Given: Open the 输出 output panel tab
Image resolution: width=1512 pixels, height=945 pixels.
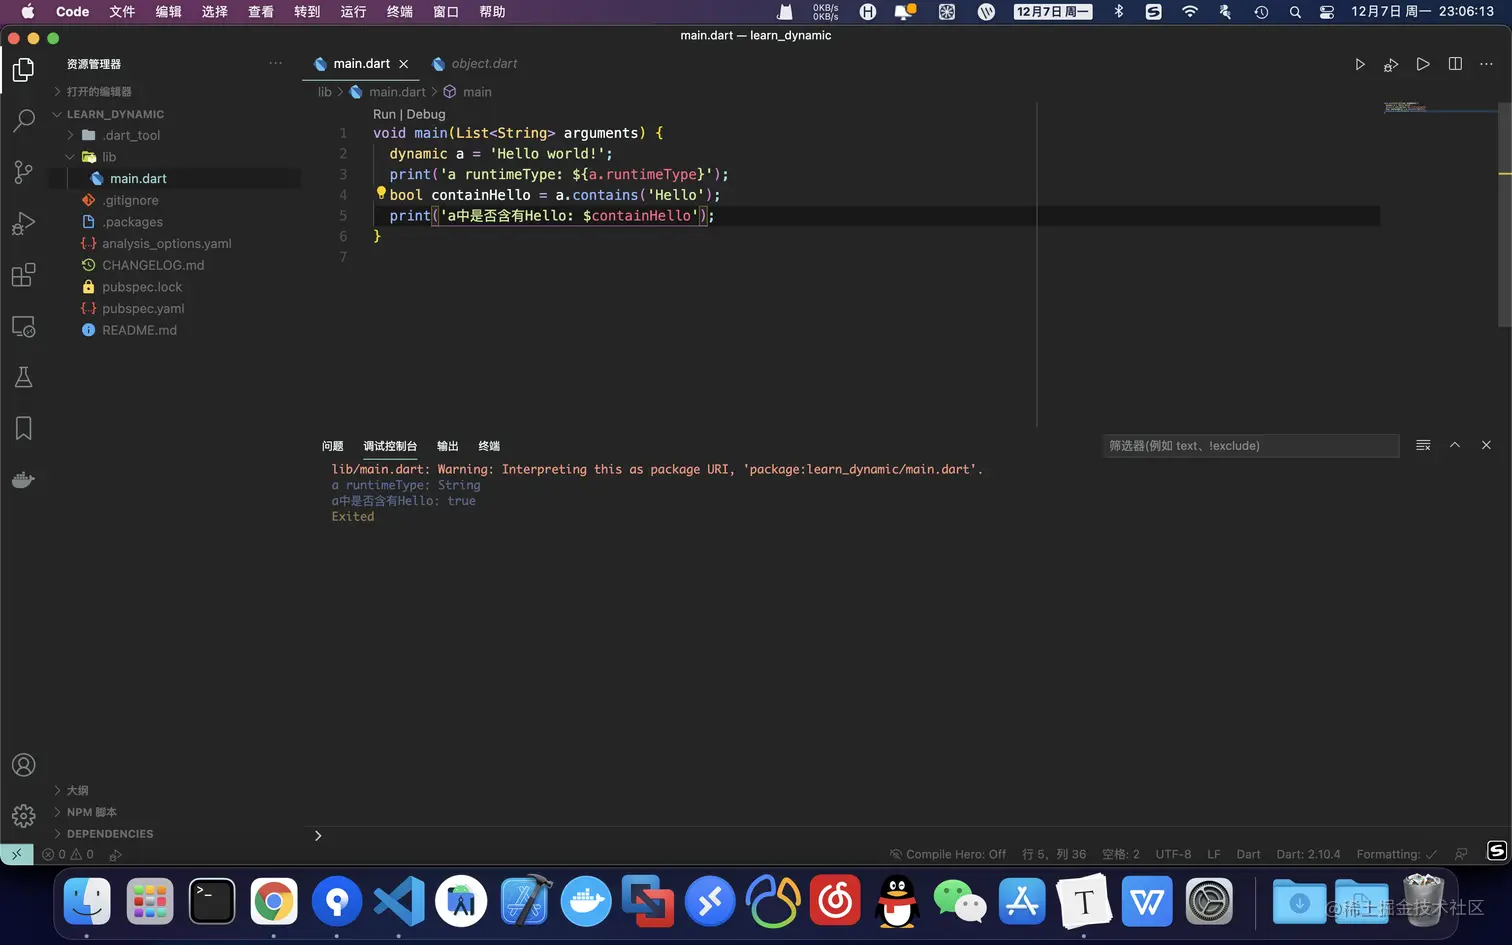Looking at the screenshot, I should [x=448, y=446].
